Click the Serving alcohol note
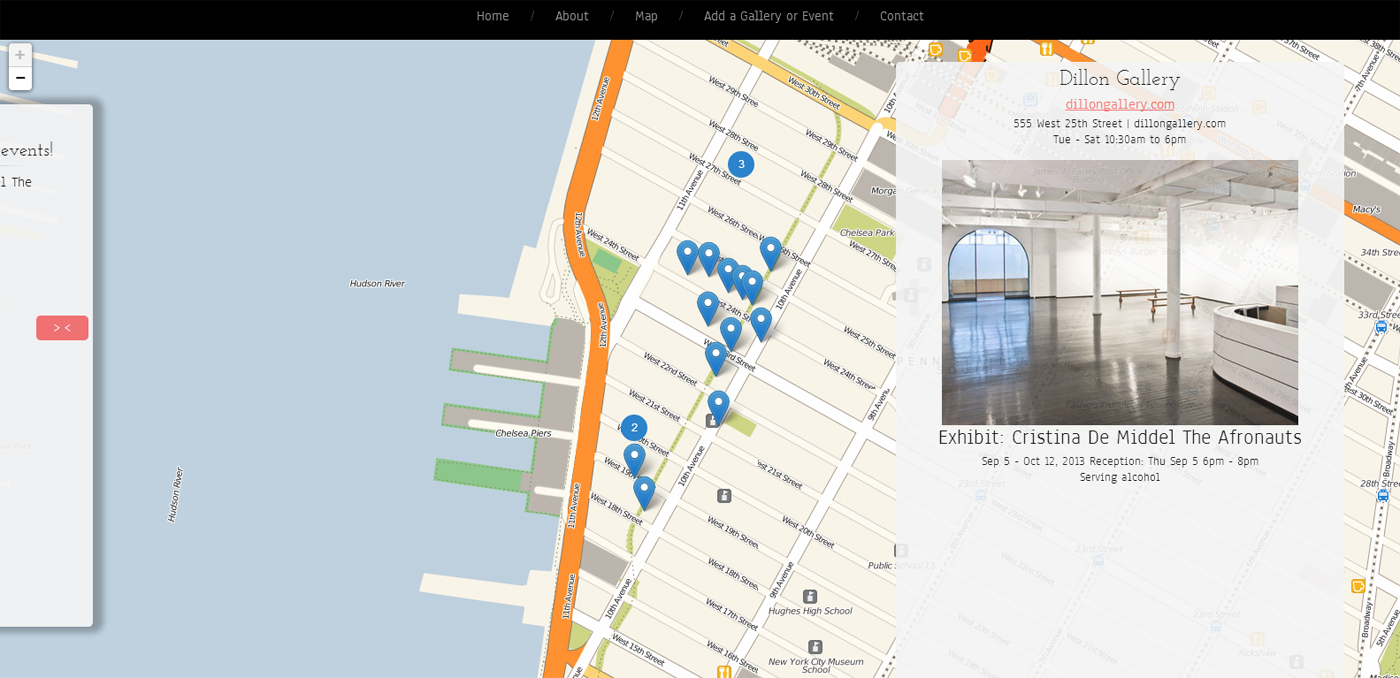This screenshot has height=678, width=1400. click(1120, 477)
